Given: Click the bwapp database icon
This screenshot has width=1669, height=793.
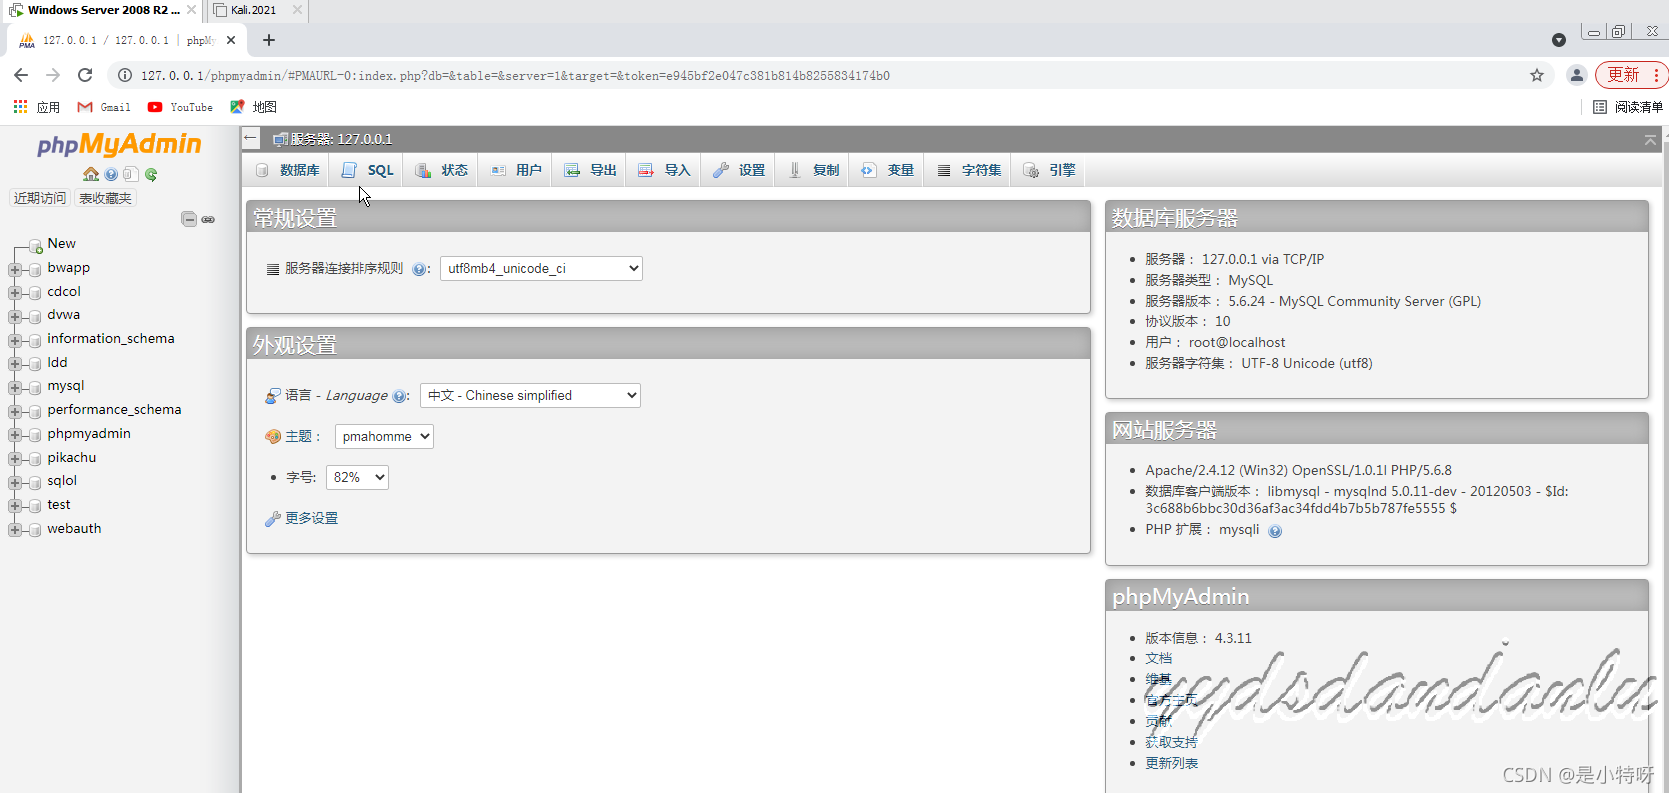Looking at the screenshot, I should (x=35, y=268).
